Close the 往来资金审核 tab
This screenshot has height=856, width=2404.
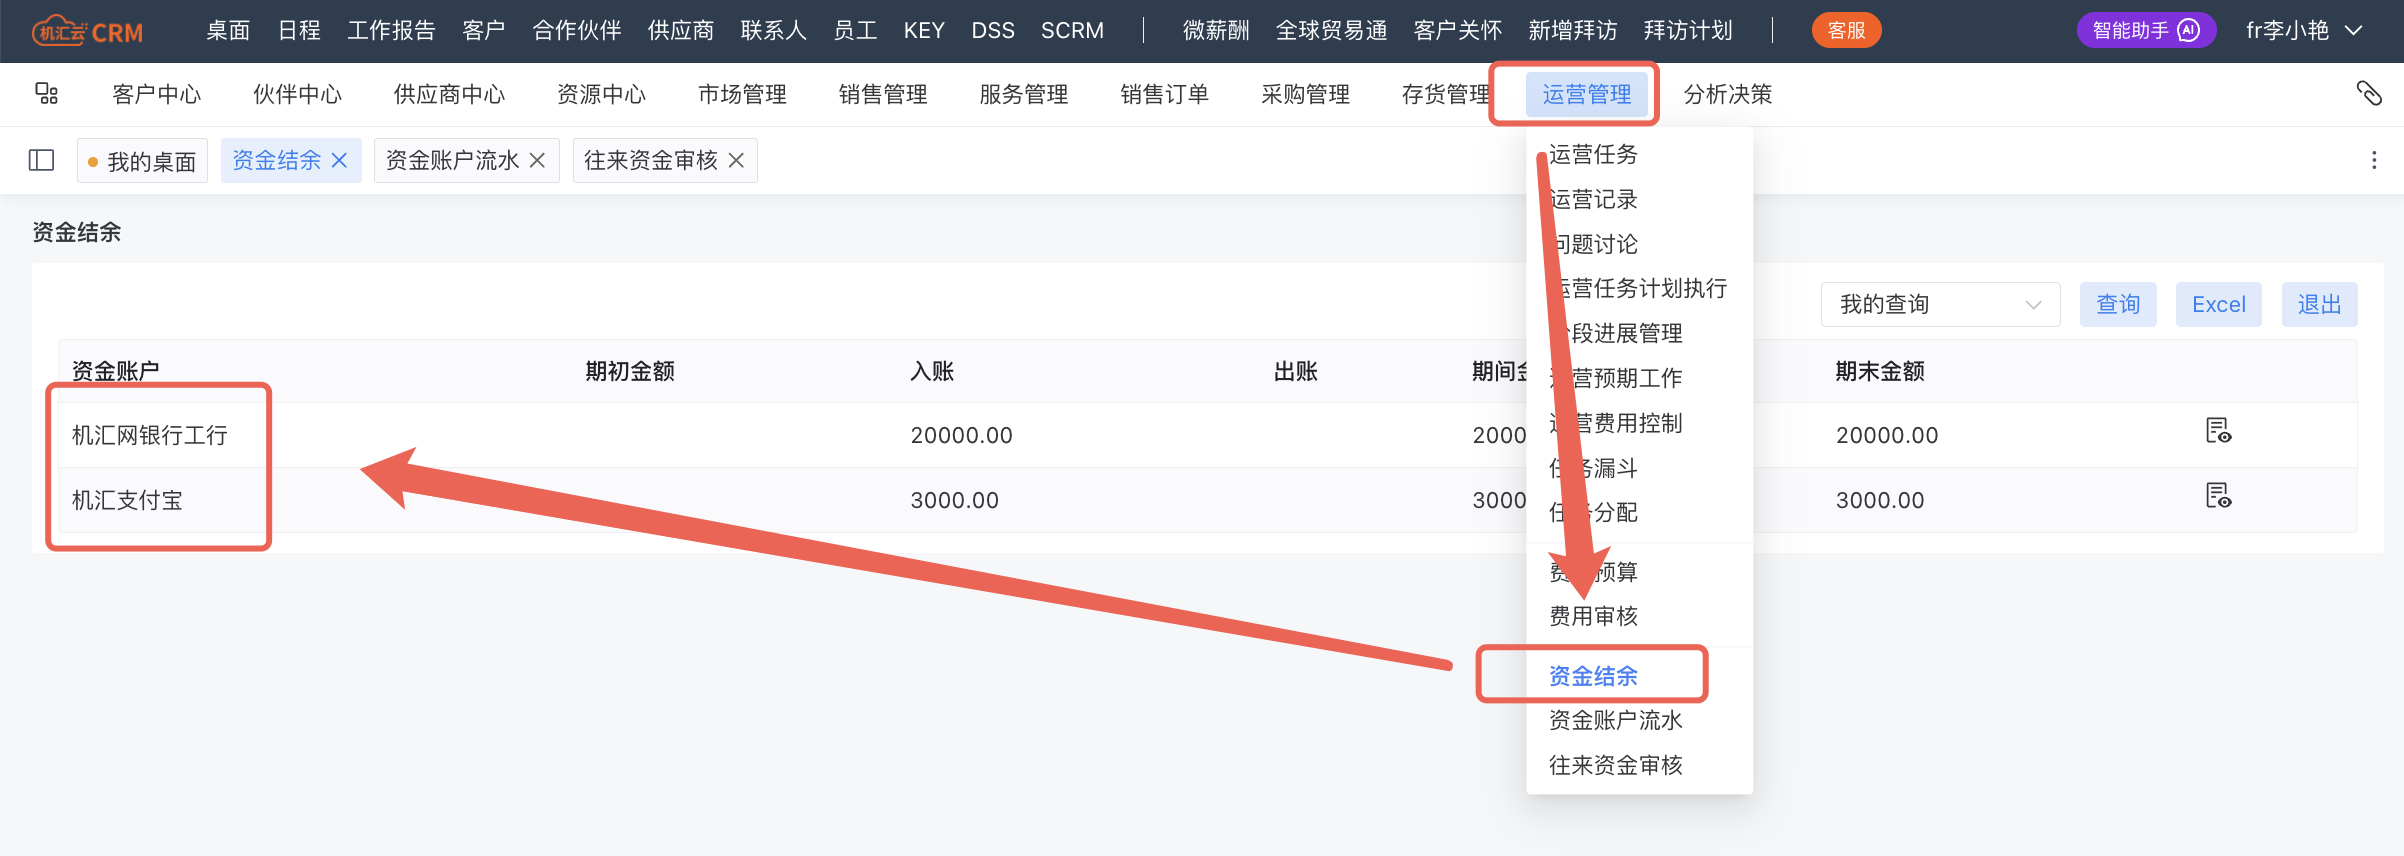(x=736, y=160)
